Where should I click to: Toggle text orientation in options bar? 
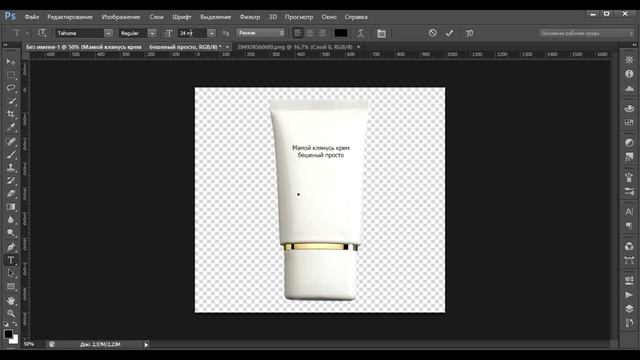[42, 33]
